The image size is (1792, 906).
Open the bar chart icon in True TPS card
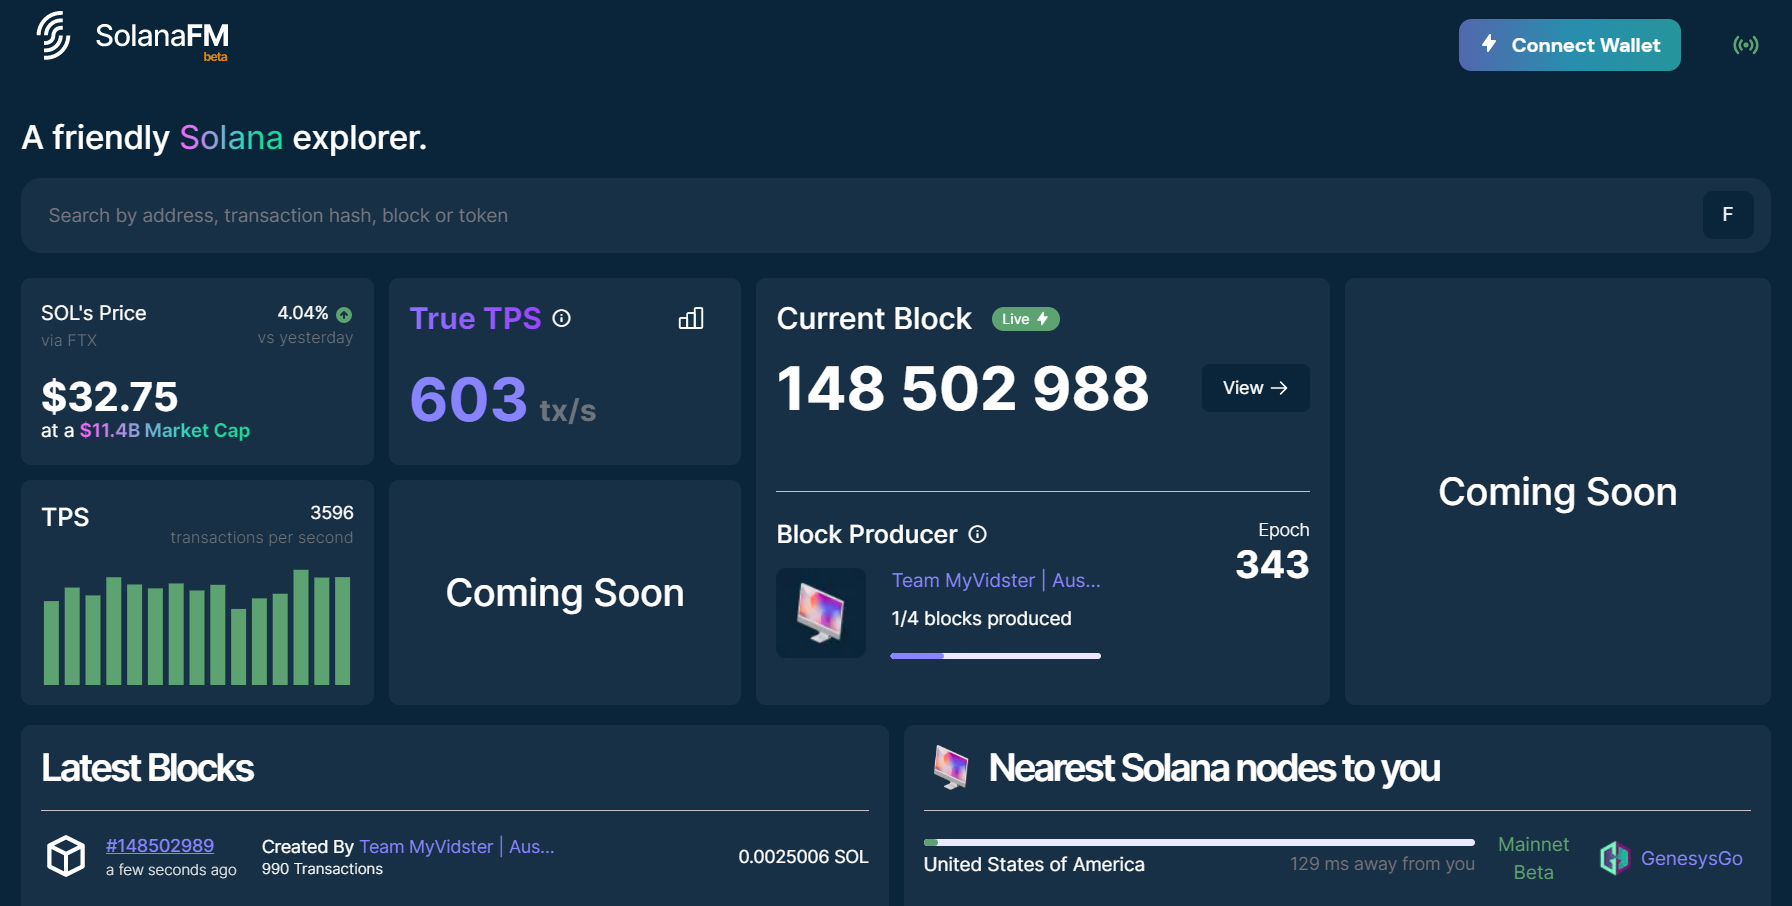pyautogui.click(x=691, y=318)
